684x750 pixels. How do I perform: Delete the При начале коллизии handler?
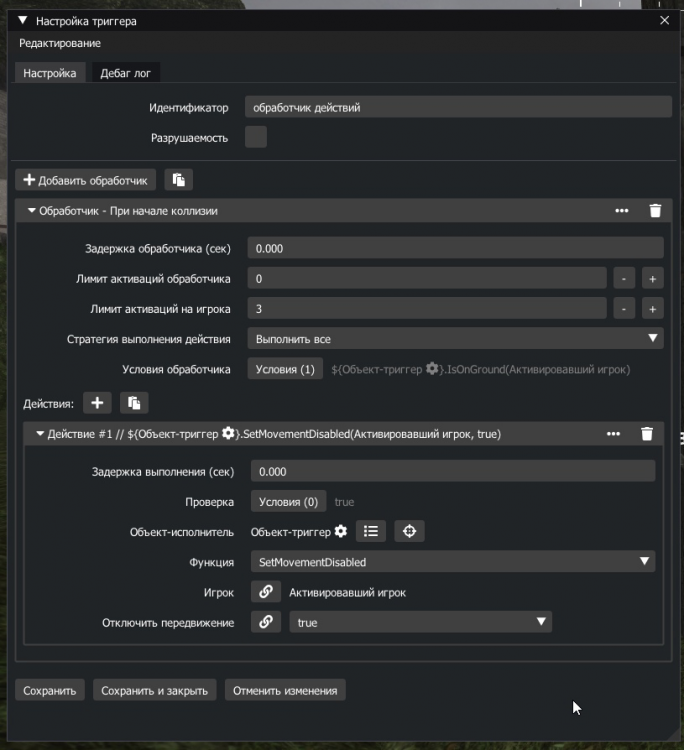coord(655,211)
